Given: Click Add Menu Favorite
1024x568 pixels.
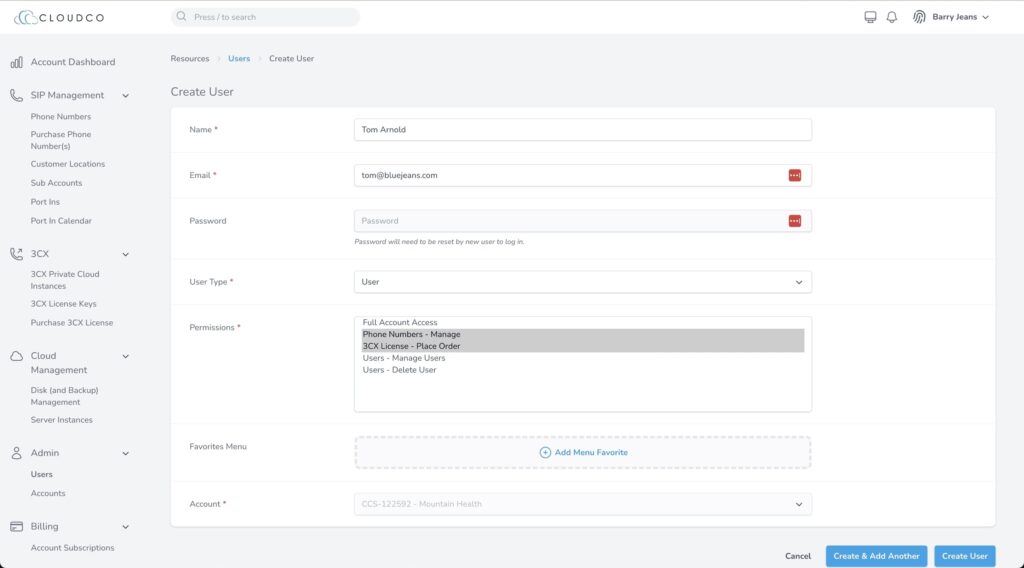Looking at the screenshot, I should coord(584,452).
